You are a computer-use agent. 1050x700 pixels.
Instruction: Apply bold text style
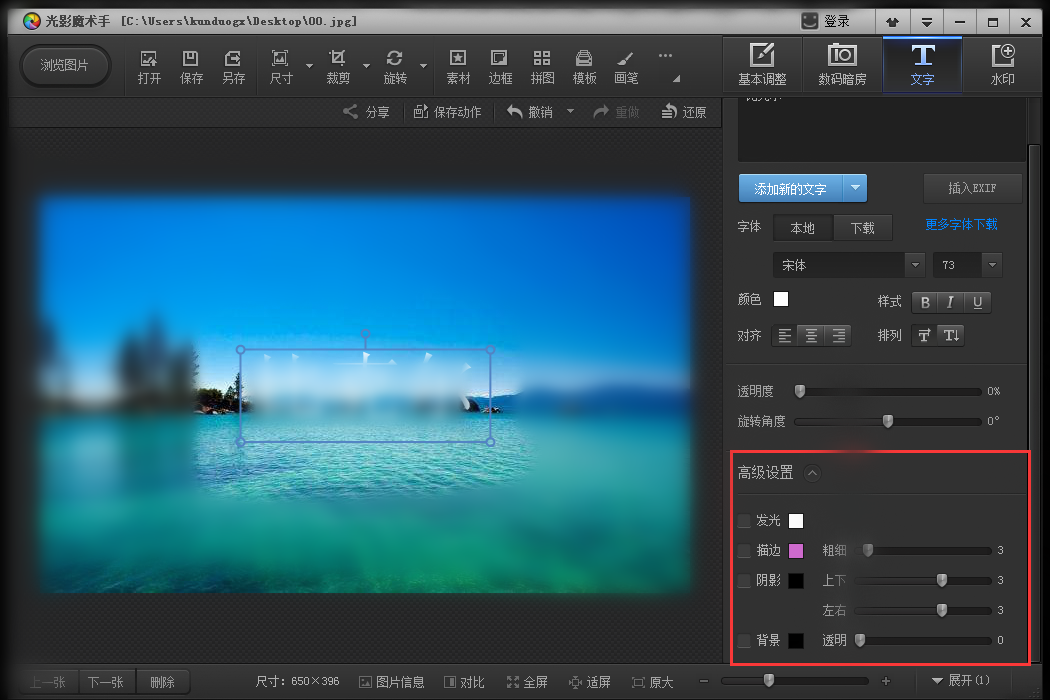pos(925,302)
